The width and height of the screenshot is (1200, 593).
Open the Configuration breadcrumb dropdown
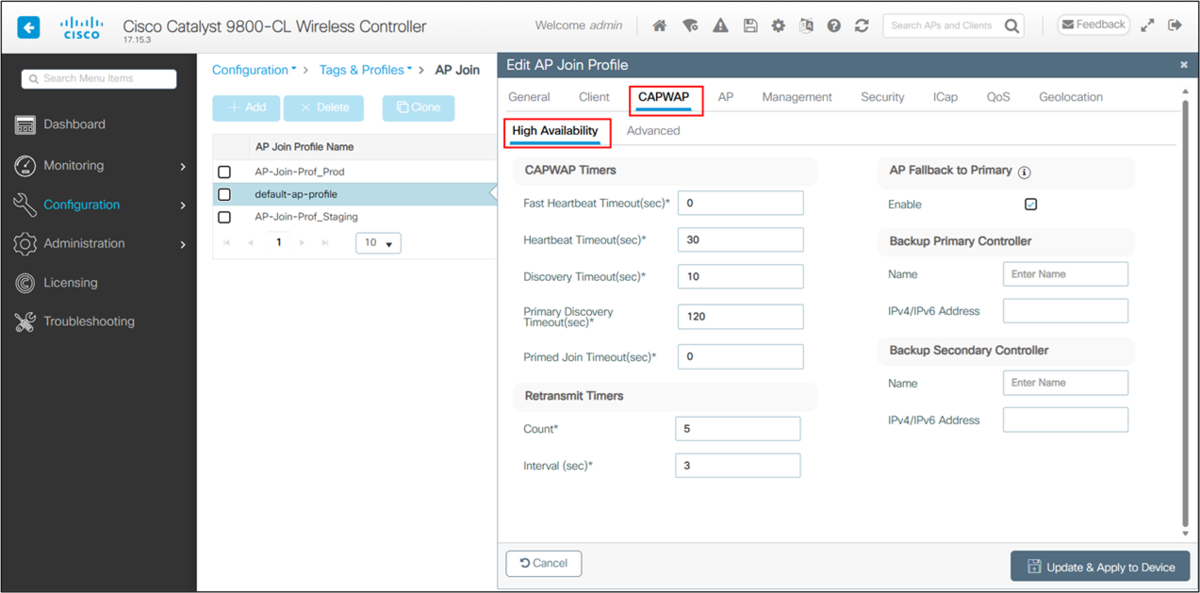point(254,70)
